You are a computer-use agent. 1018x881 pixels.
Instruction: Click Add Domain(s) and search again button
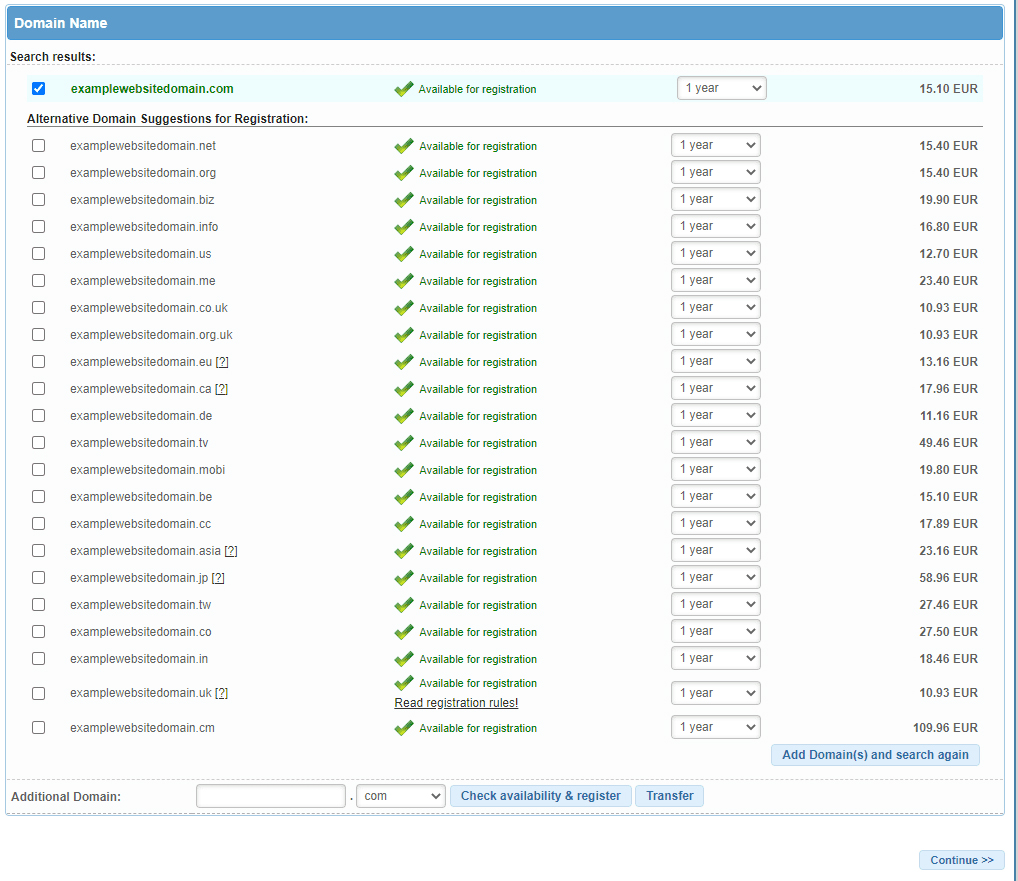click(x=875, y=755)
